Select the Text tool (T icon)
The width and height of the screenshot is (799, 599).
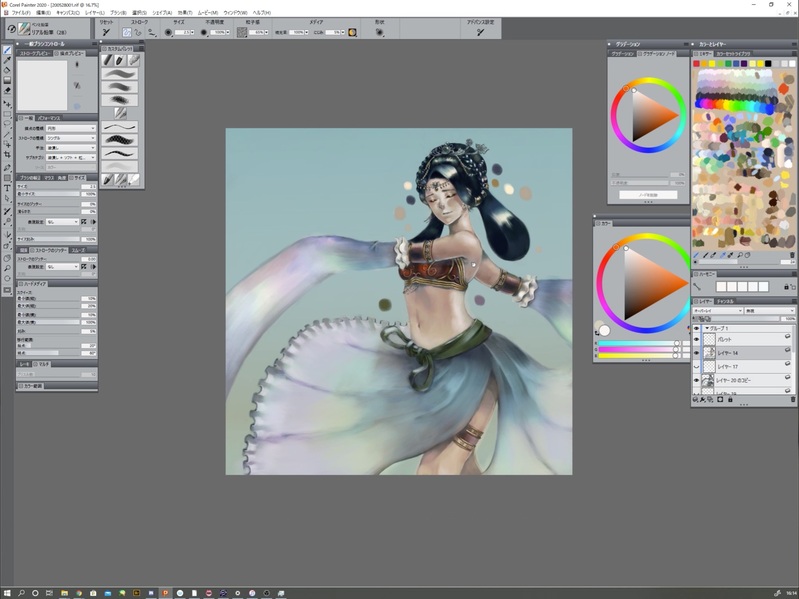point(7,188)
